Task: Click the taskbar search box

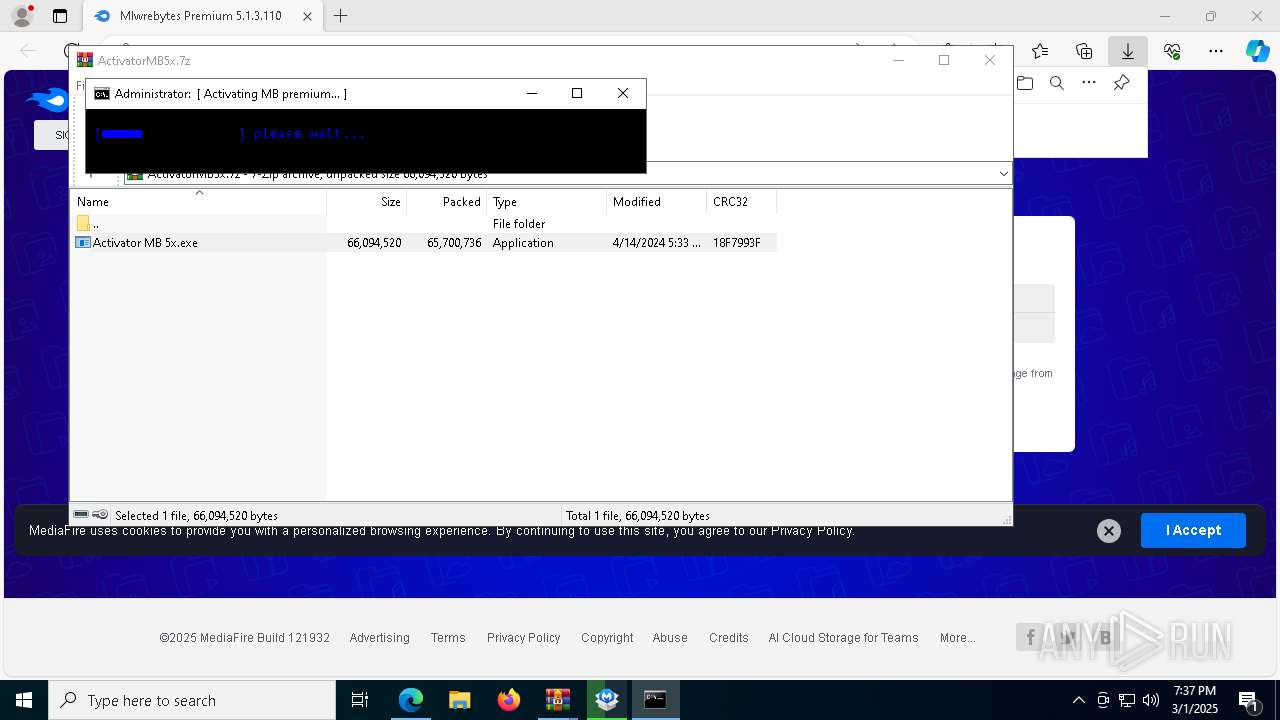Action: coord(192,700)
